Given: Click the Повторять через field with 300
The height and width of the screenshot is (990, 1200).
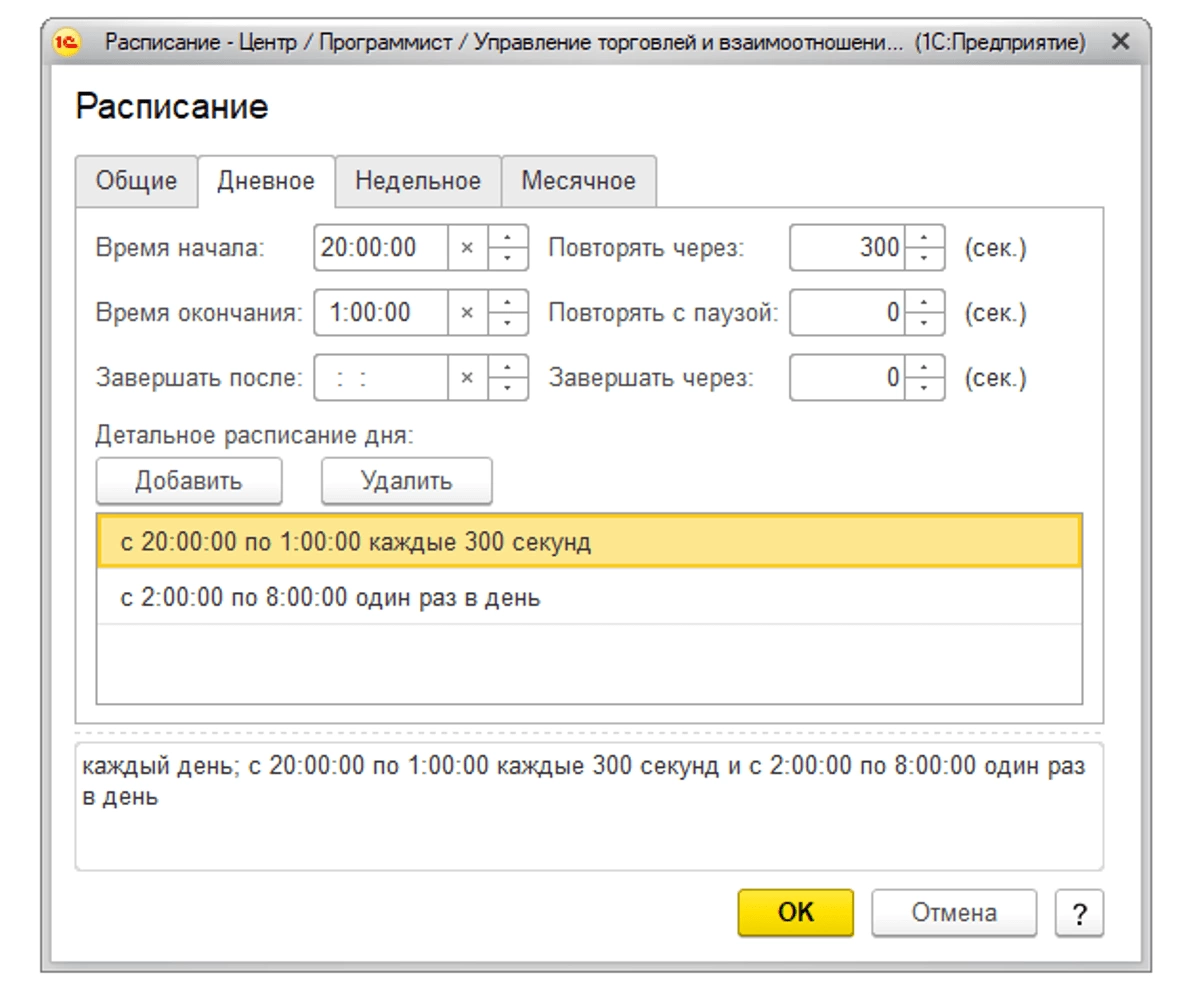Looking at the screenshot, I should 847,248.
